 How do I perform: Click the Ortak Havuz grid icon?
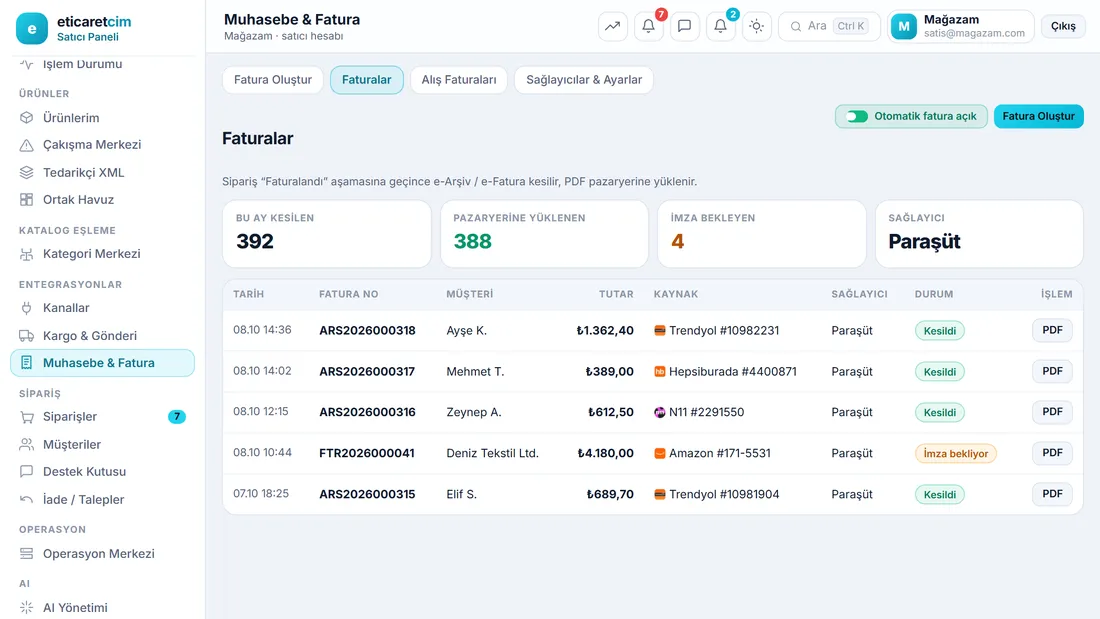27,200
